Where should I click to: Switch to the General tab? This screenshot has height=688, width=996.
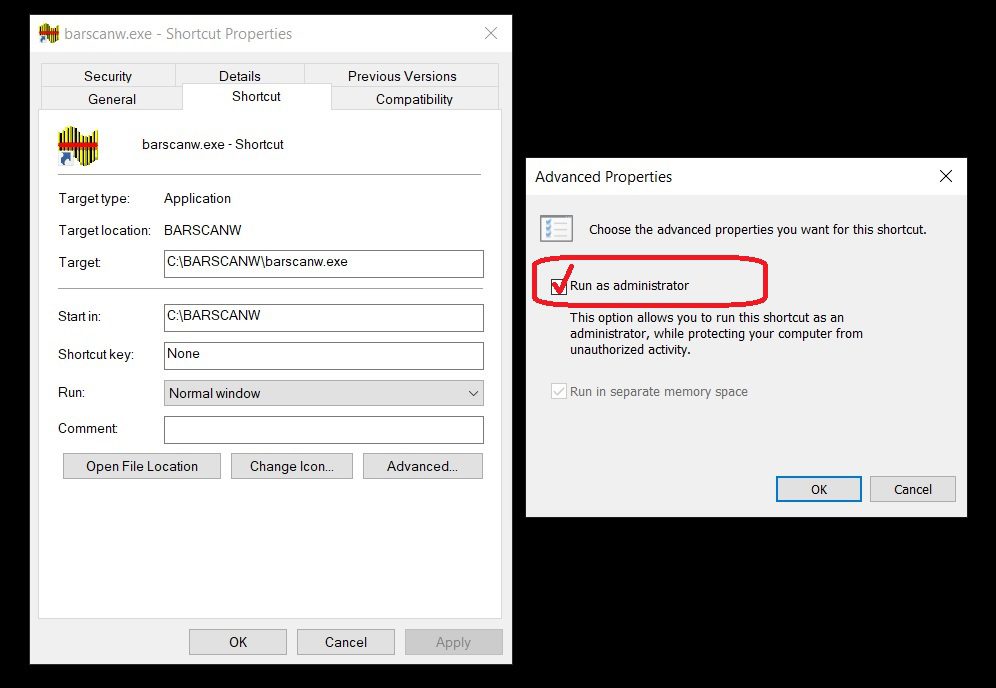pos(112,99)
